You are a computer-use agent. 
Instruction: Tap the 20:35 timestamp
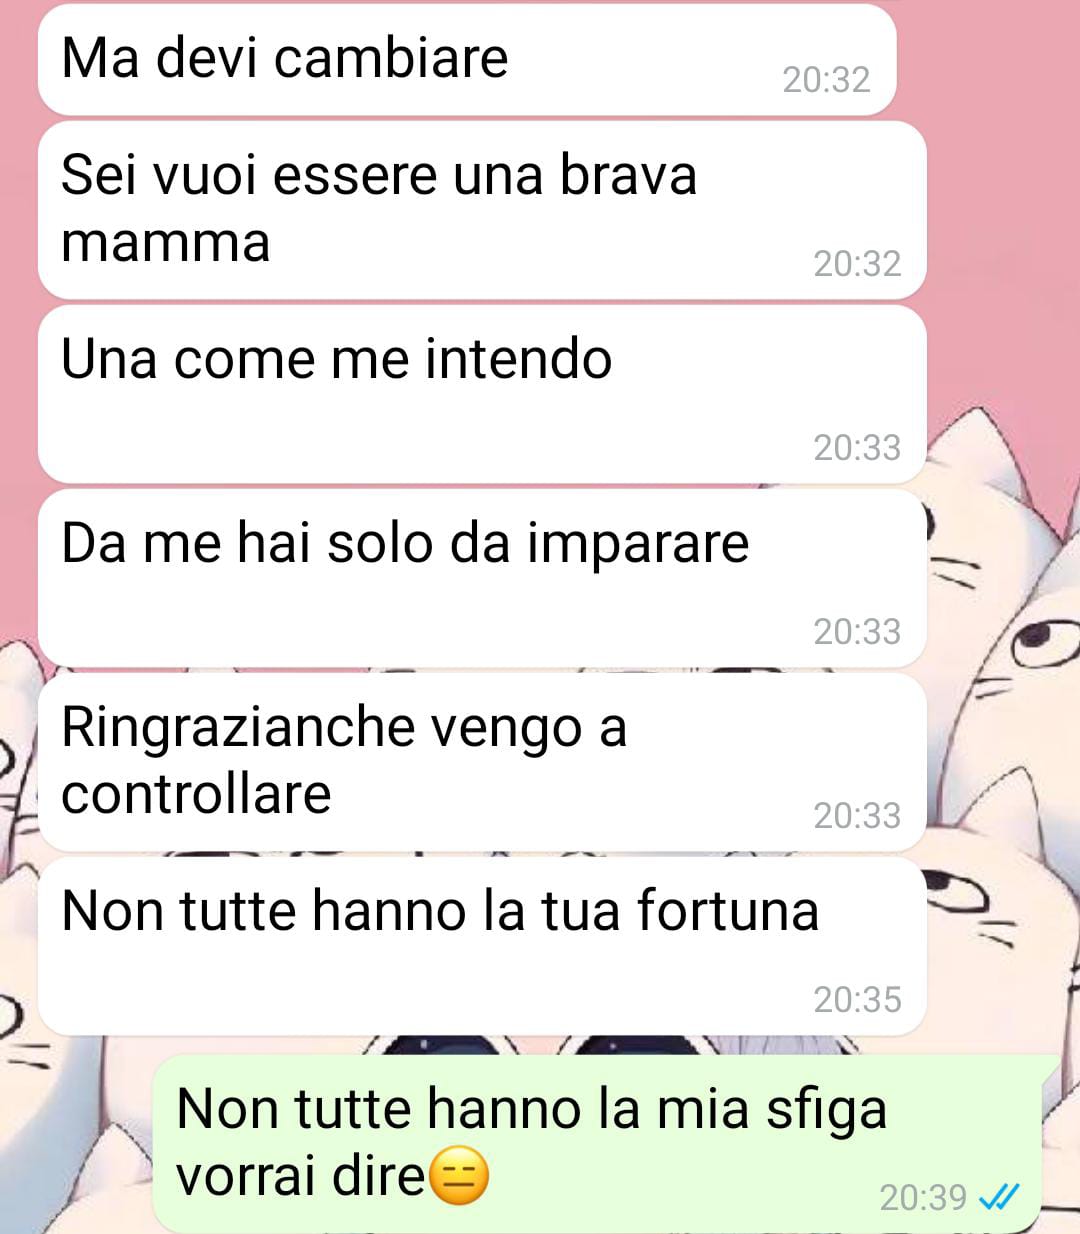coord(857,999)
